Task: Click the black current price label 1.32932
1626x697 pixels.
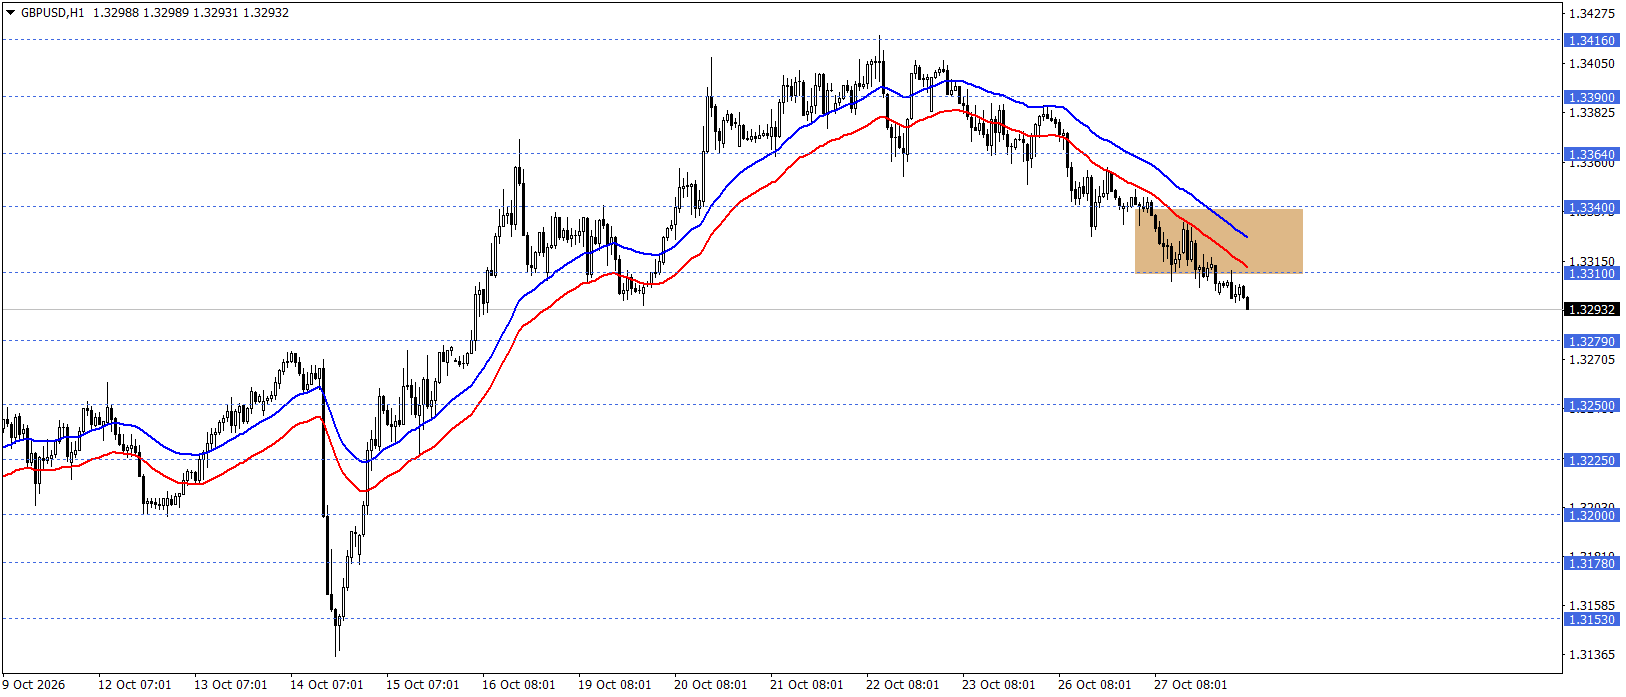Action: click(x=1590, y=310)
